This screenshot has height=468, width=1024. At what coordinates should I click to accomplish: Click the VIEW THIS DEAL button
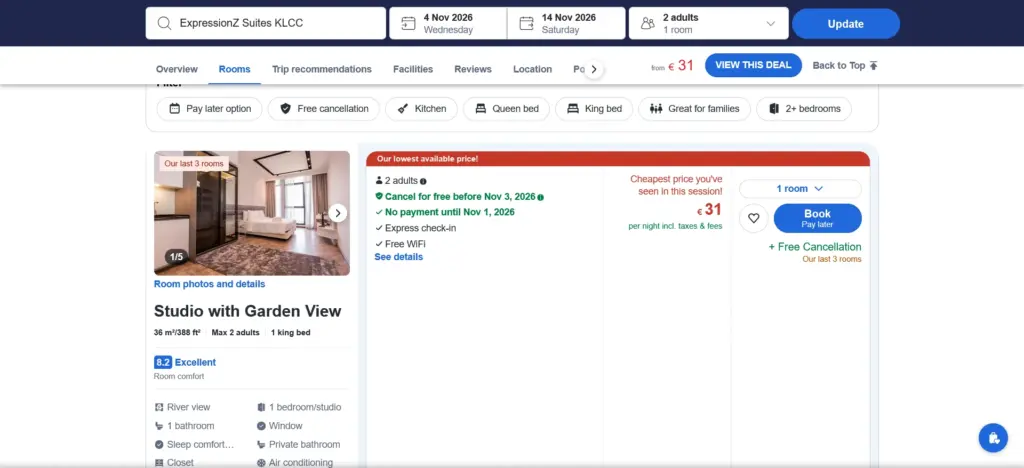pos(753,65)
